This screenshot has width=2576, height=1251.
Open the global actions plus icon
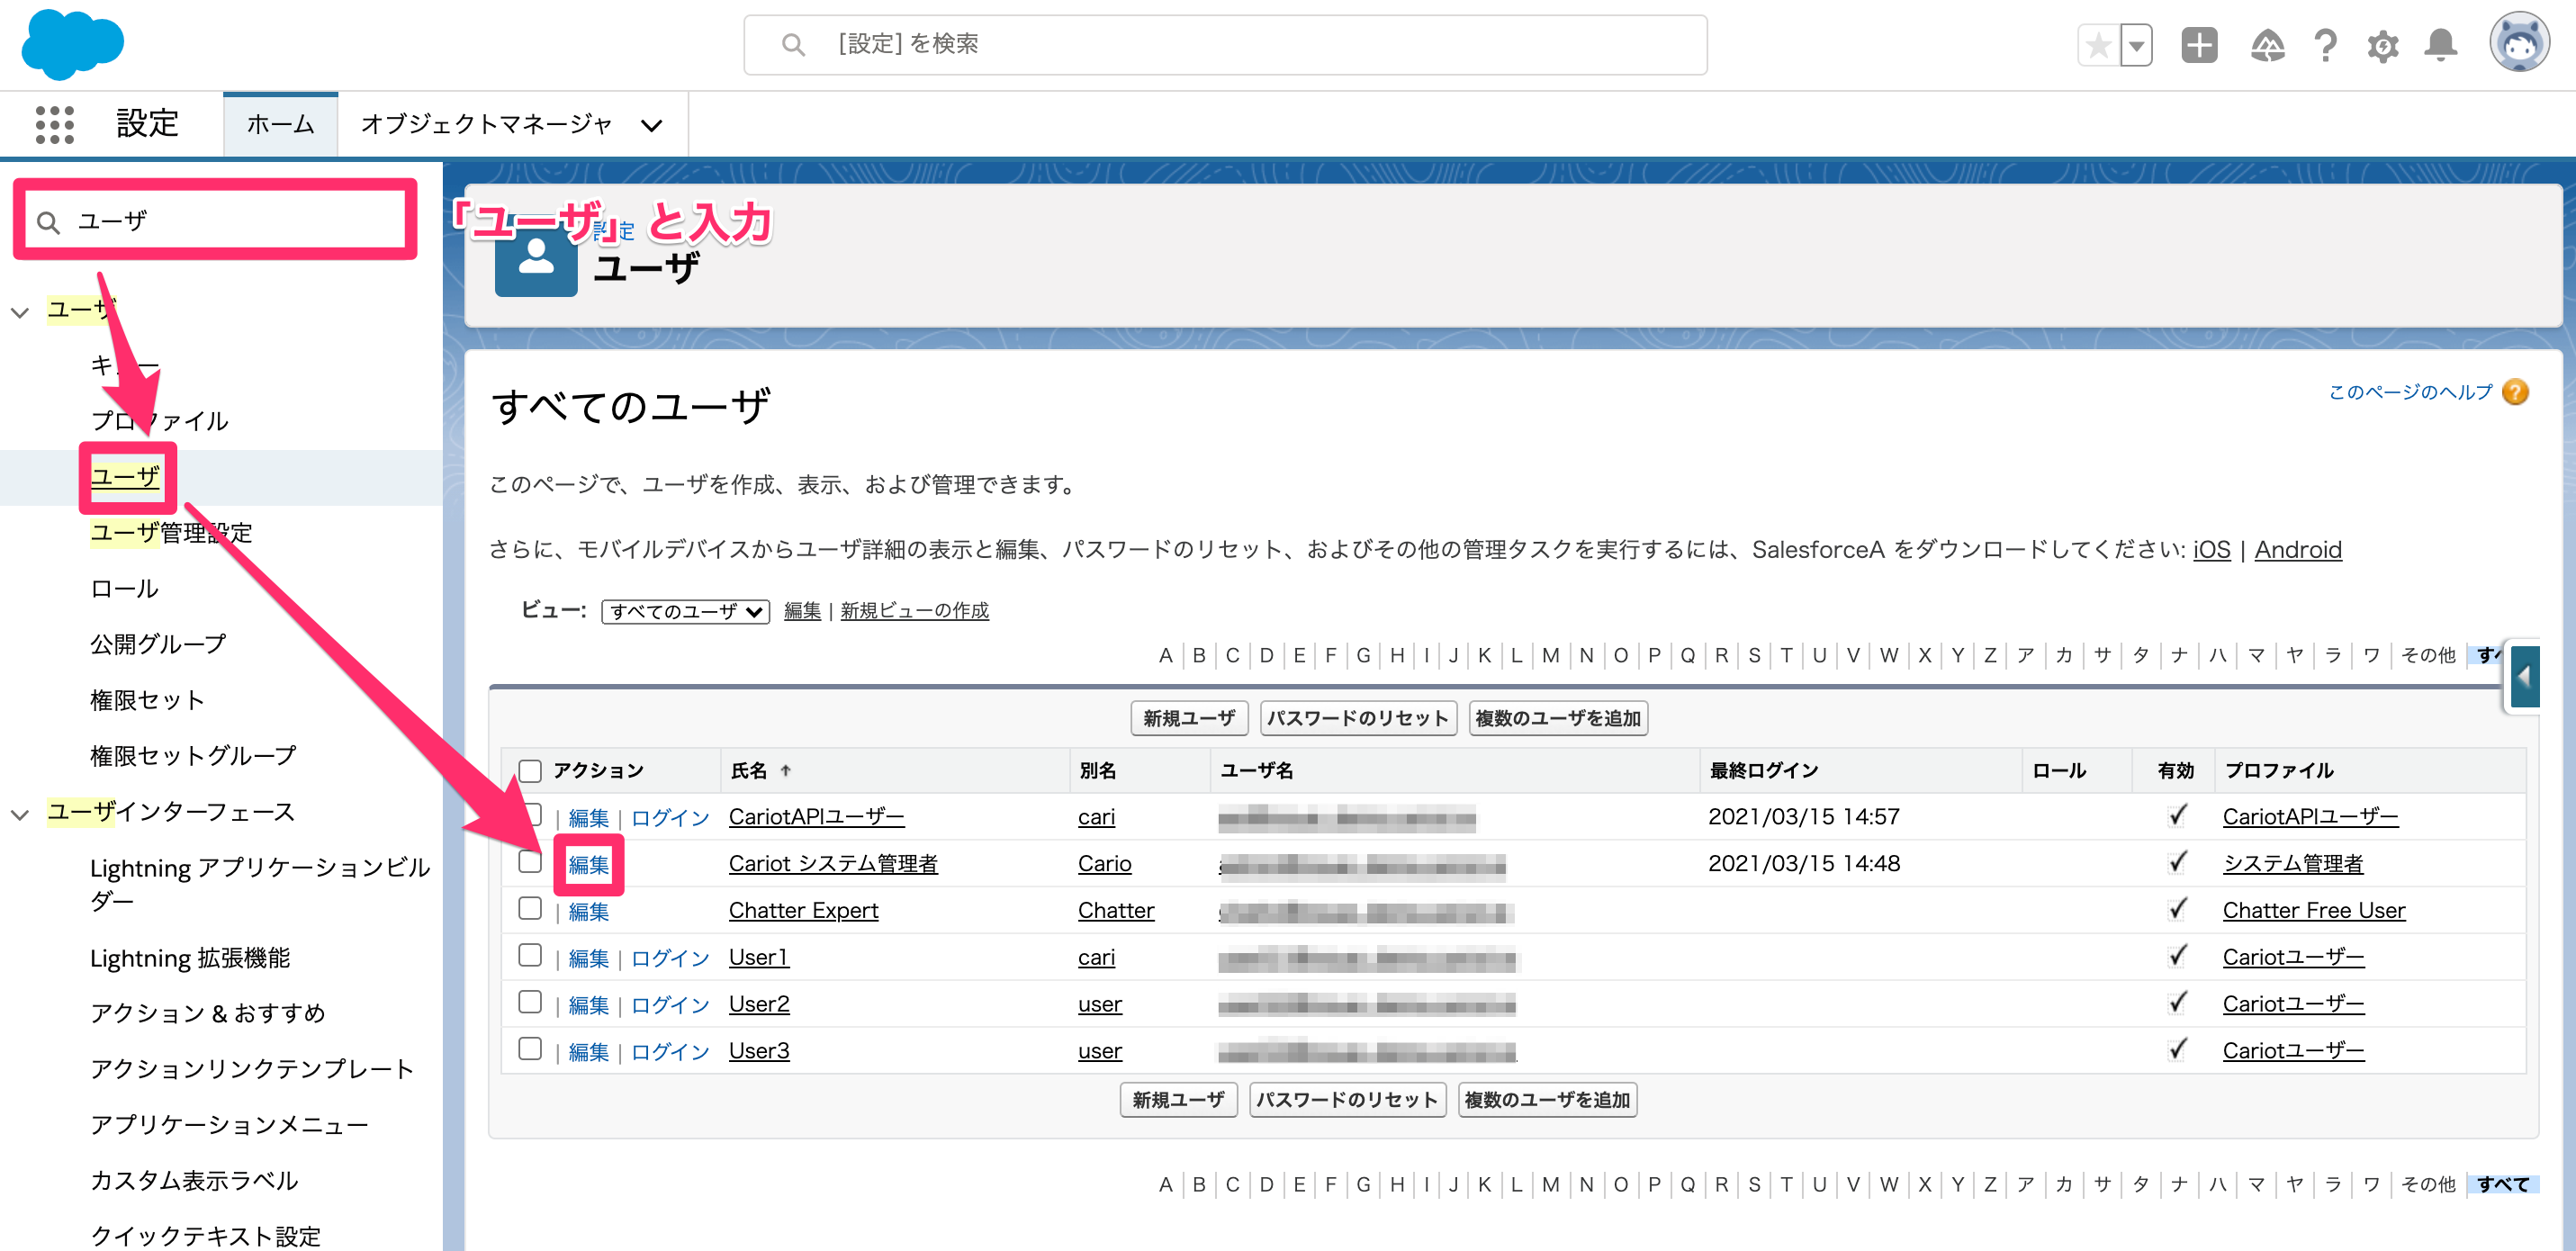pos(2199,45)
